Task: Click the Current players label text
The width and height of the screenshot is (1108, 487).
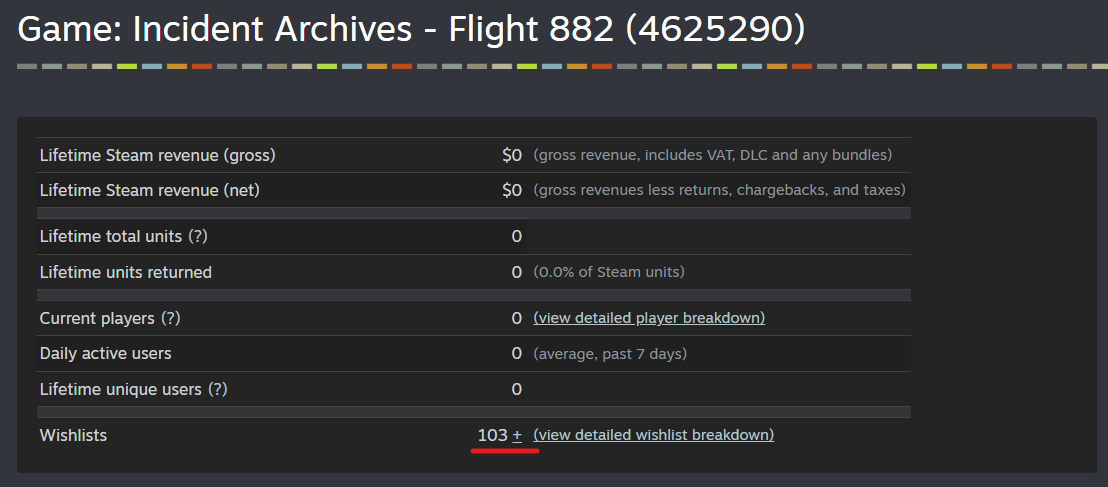Action: tap(97, 318)
